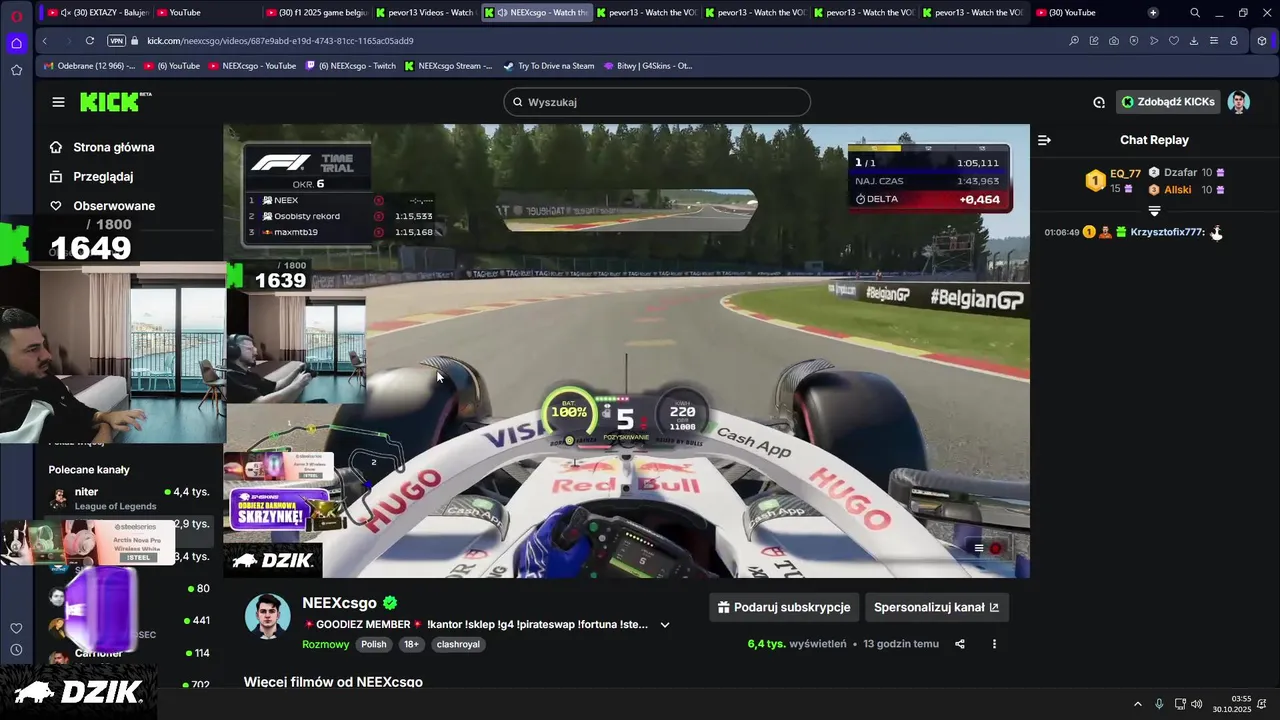Open the extensions cube icon
The height and width of the screenshot is (720, 1280).
coord(1262,41)
